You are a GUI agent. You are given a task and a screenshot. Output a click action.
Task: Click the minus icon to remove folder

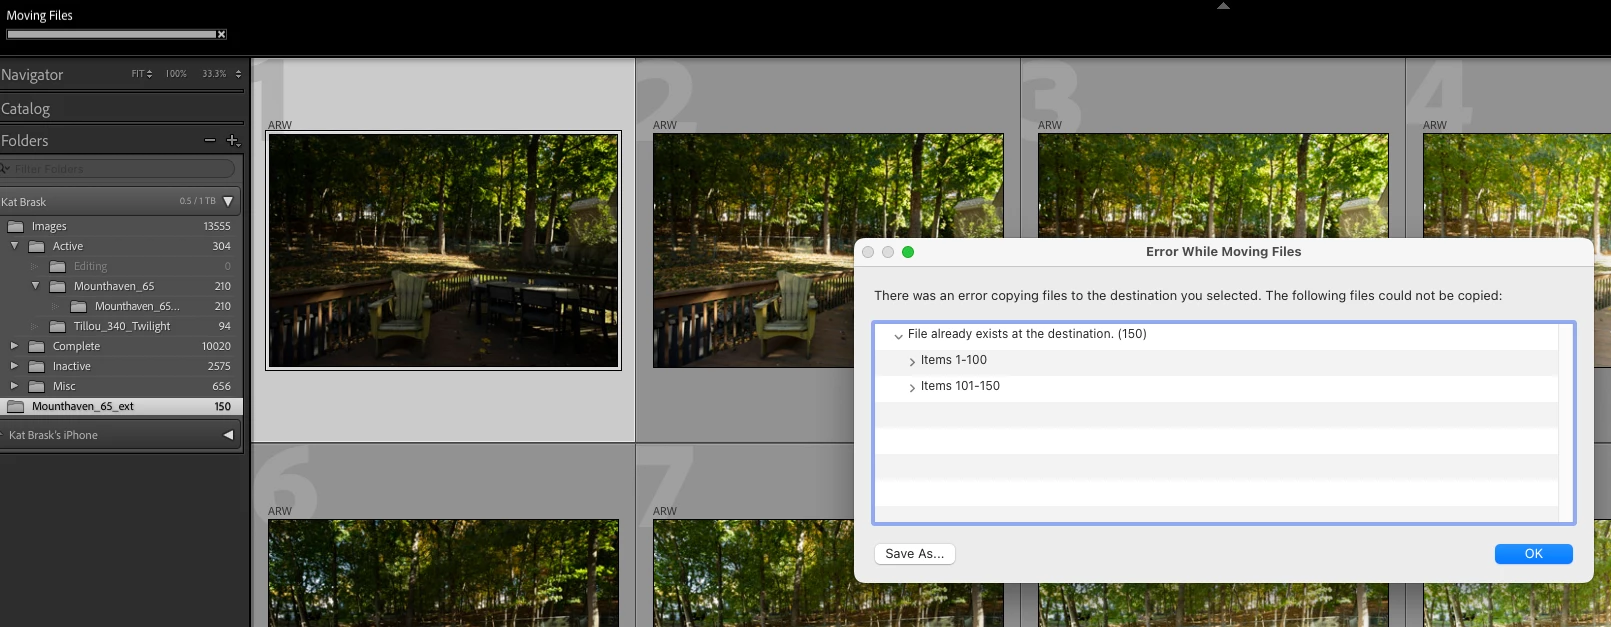(x=210, y=140)
